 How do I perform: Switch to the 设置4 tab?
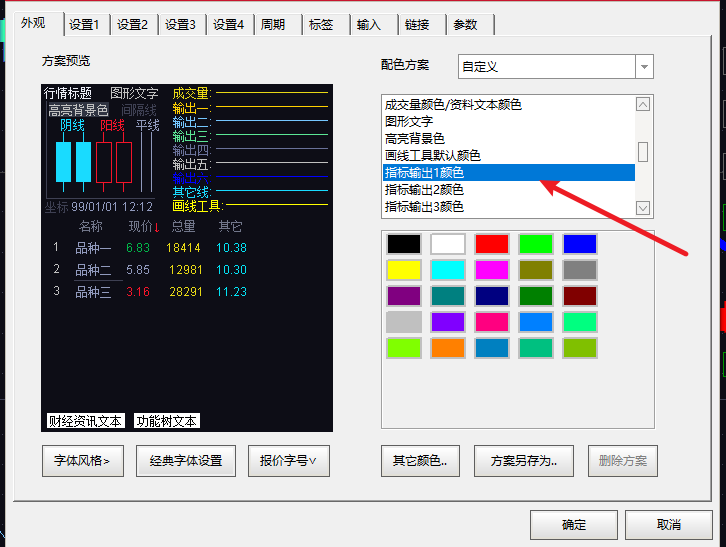[231, 25]
